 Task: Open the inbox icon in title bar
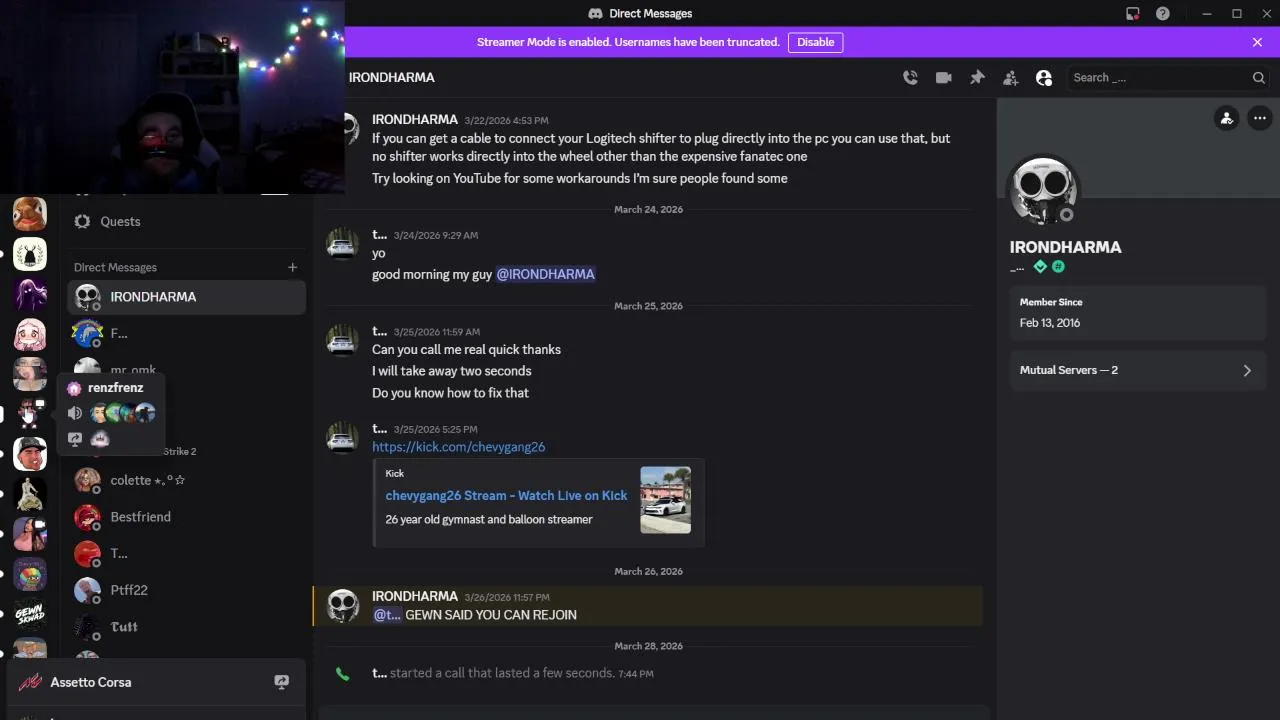1132,14
